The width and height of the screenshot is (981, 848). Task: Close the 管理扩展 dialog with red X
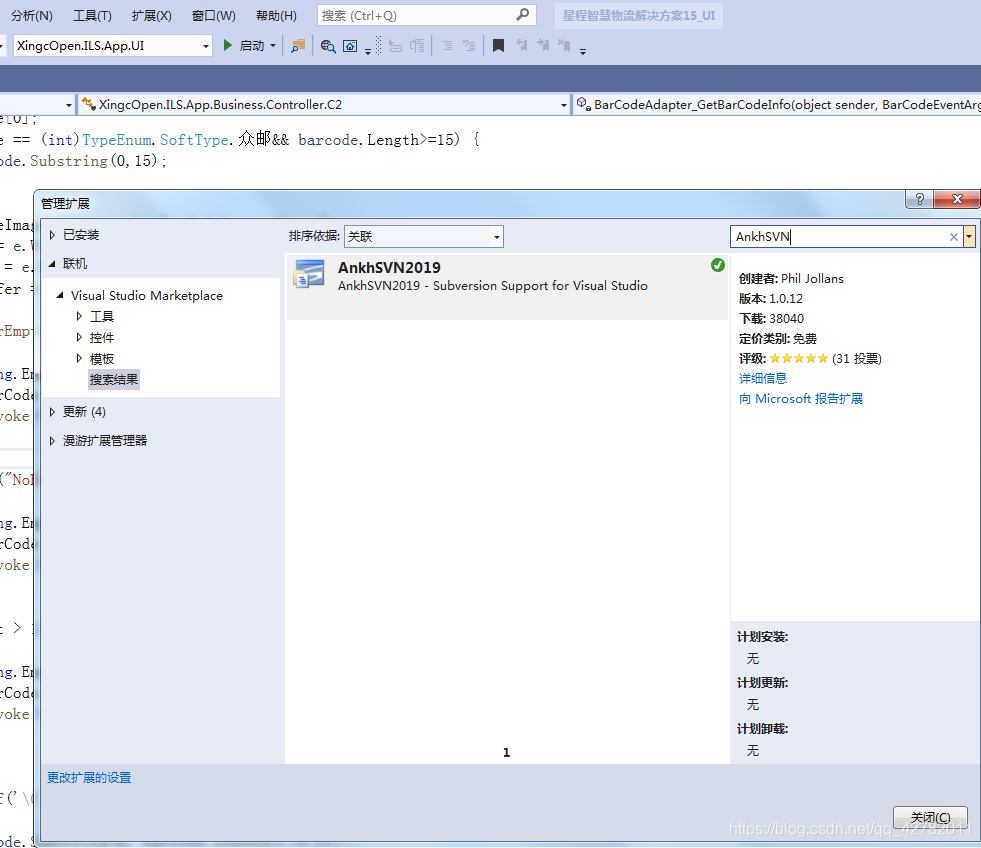tap(957, 199)
